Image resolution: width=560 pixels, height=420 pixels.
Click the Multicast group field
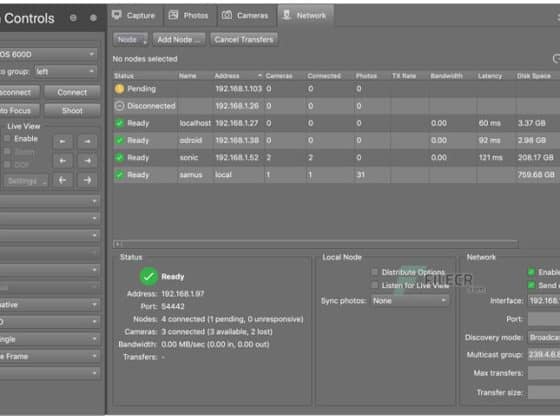click(x=544, y=355)
